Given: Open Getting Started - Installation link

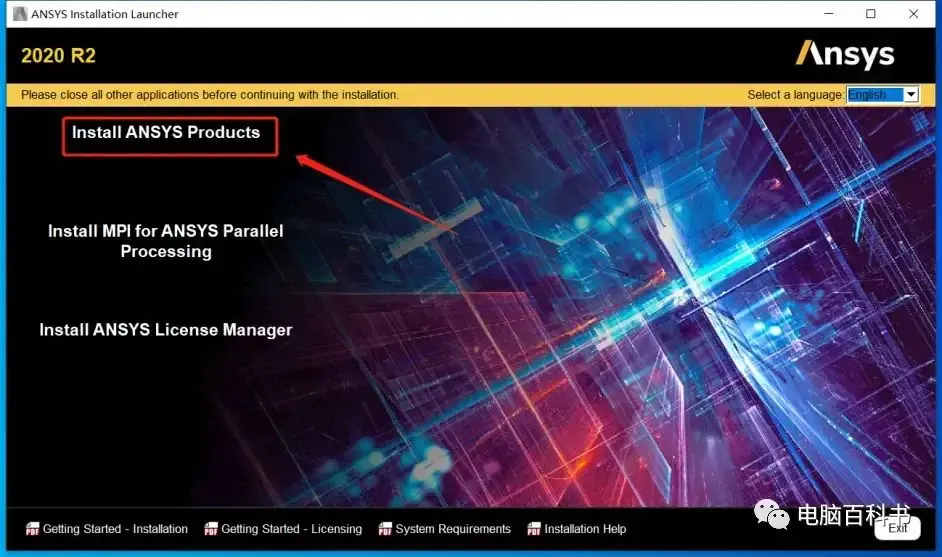Looking at the screenshot, I should 115,529.
